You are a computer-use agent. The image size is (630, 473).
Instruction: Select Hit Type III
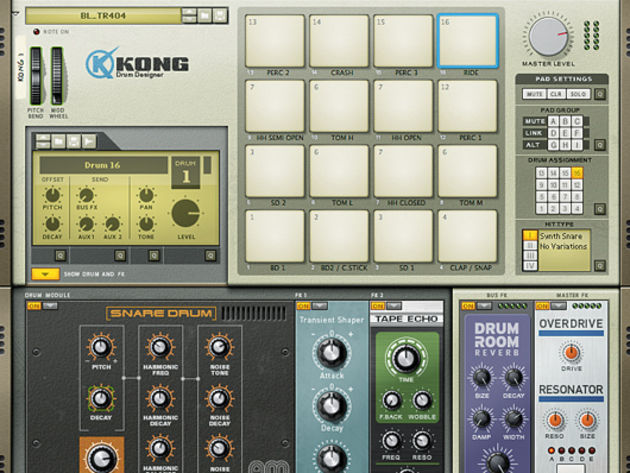point(530,256)
